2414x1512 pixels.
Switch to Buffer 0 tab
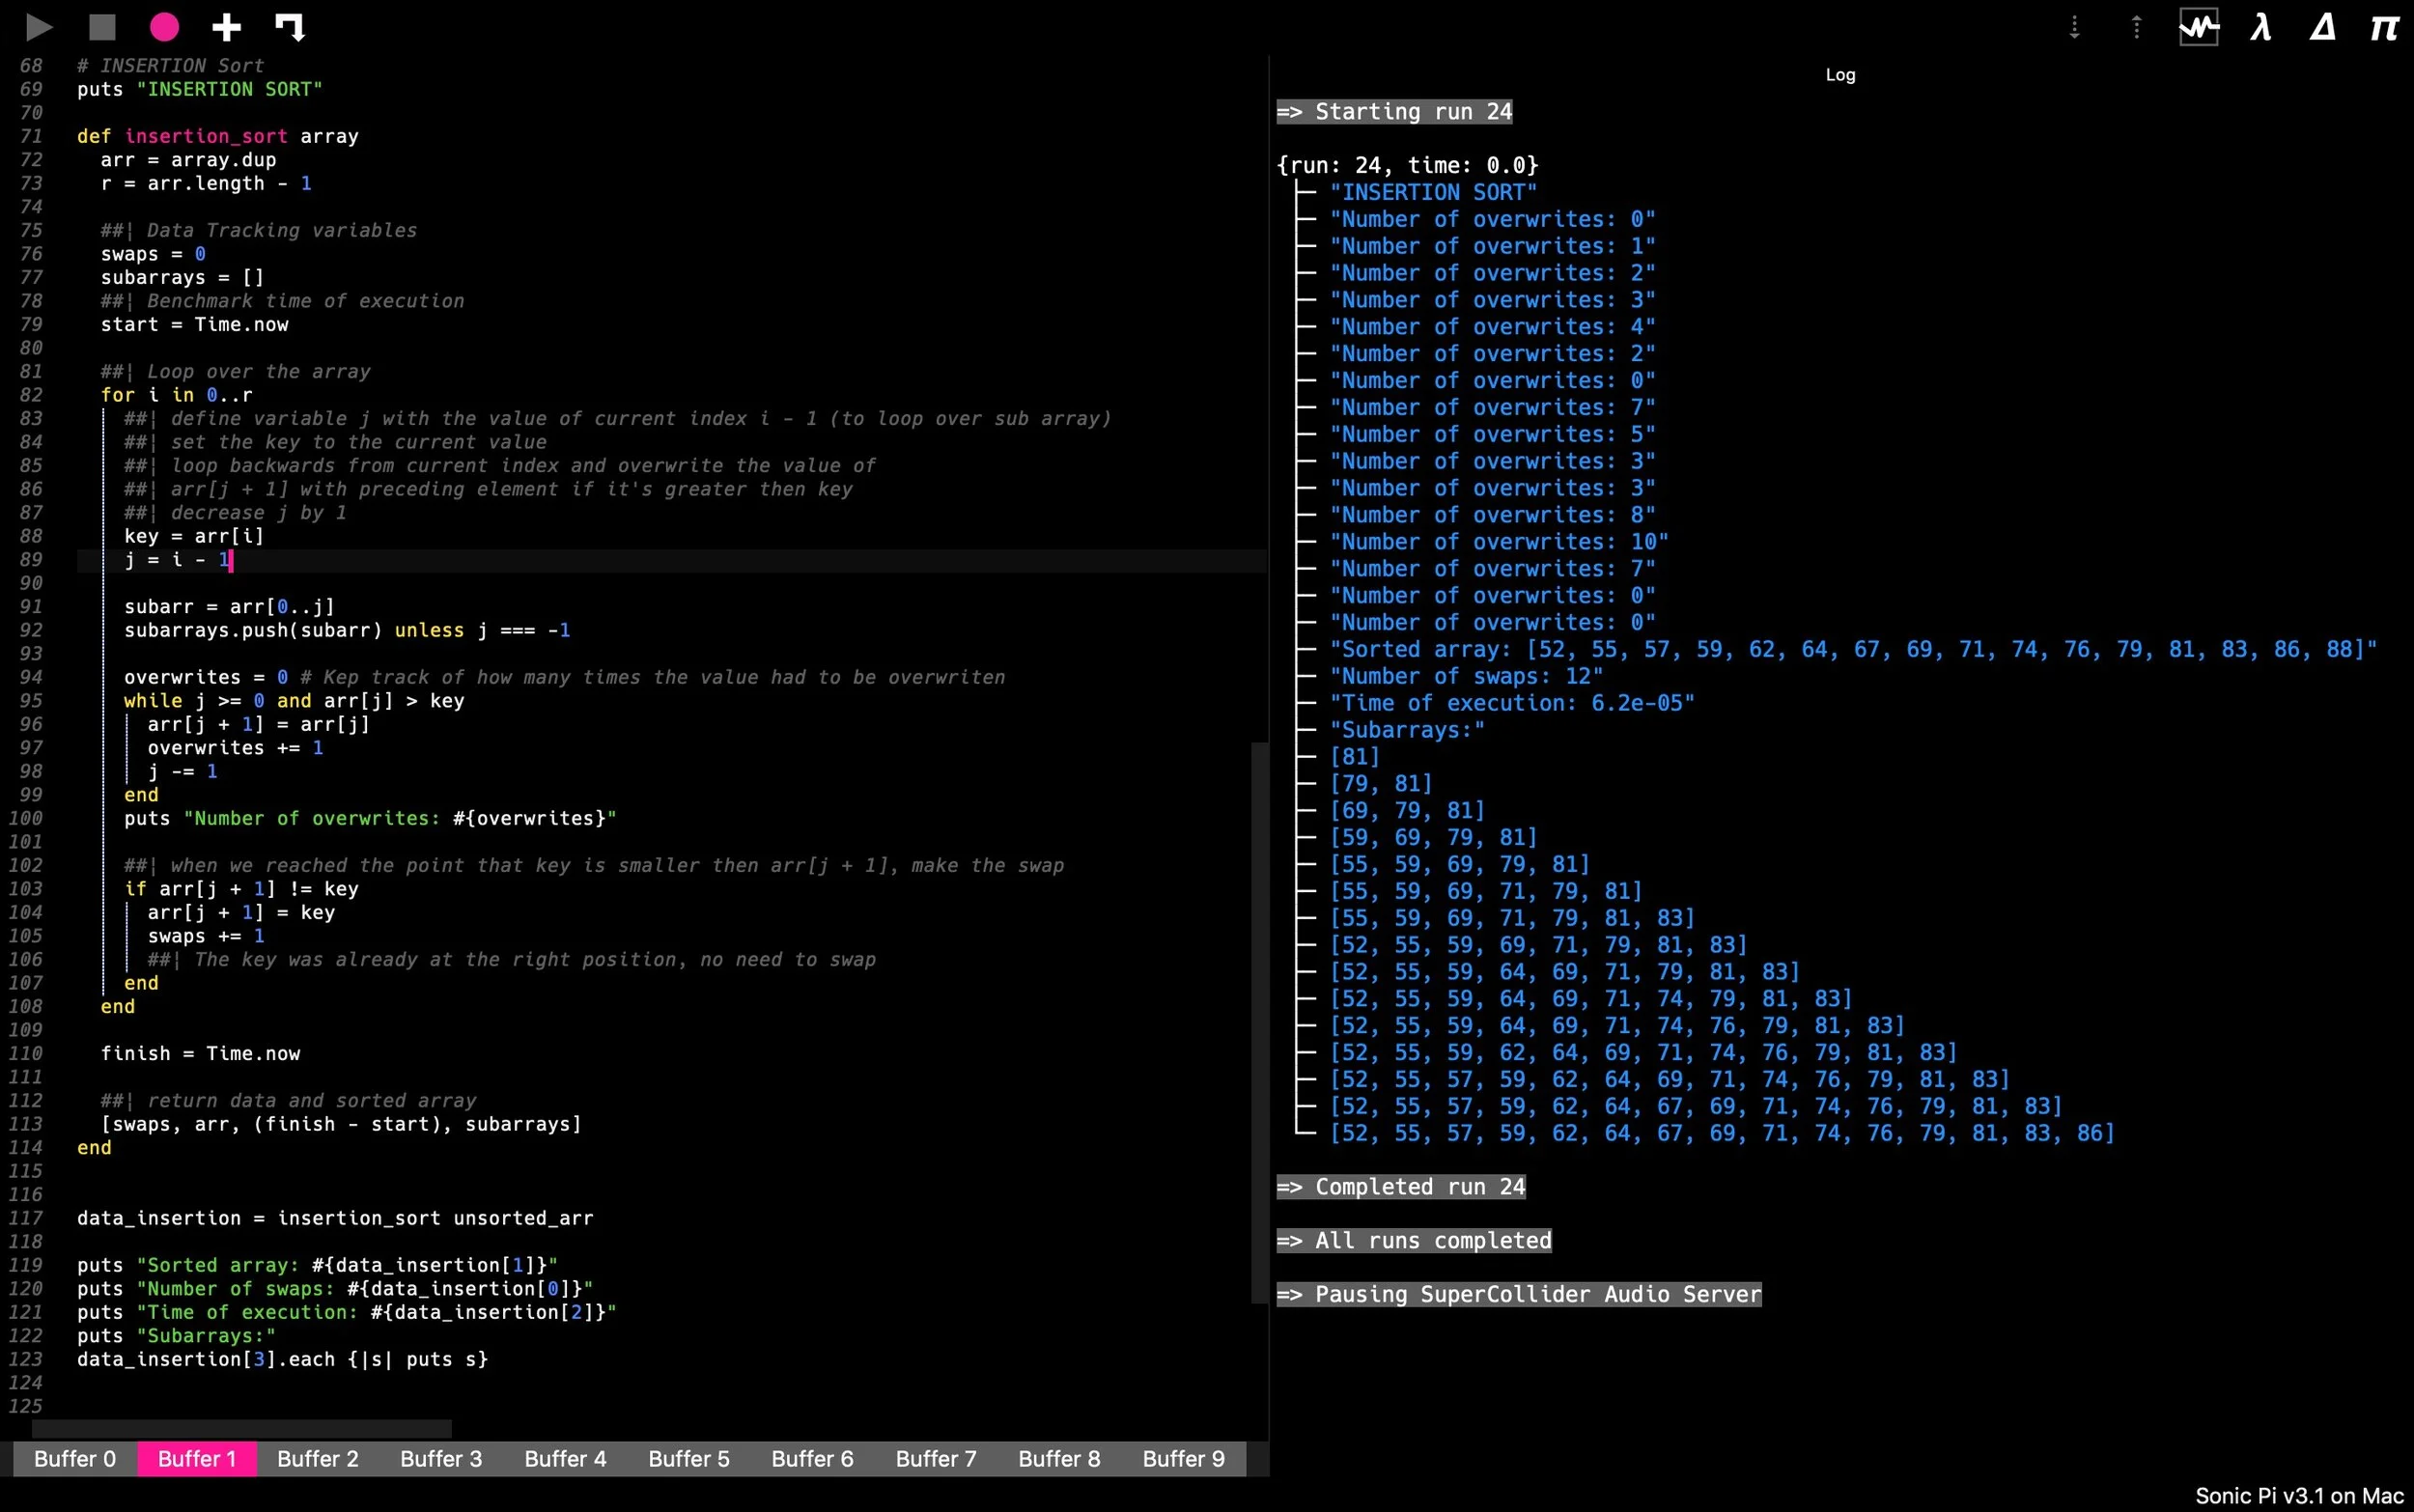(75, 1459)
